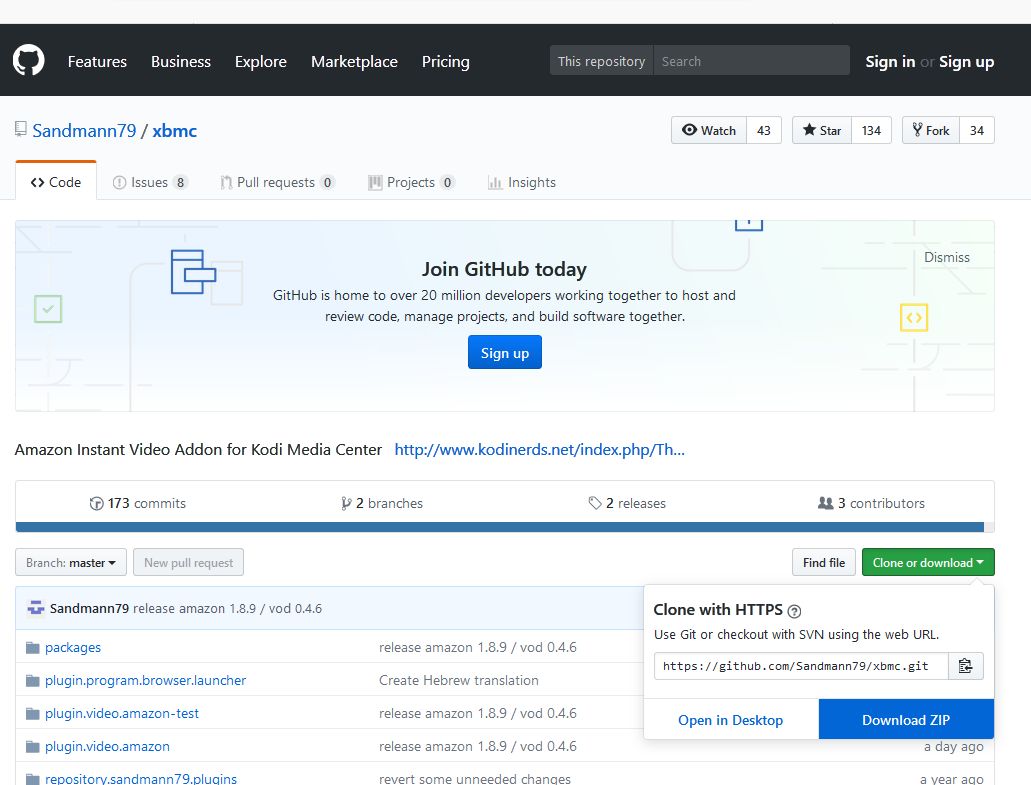Open the Projects tab
The width and height of the screenshot is (1031, 785).
point(411,182)
